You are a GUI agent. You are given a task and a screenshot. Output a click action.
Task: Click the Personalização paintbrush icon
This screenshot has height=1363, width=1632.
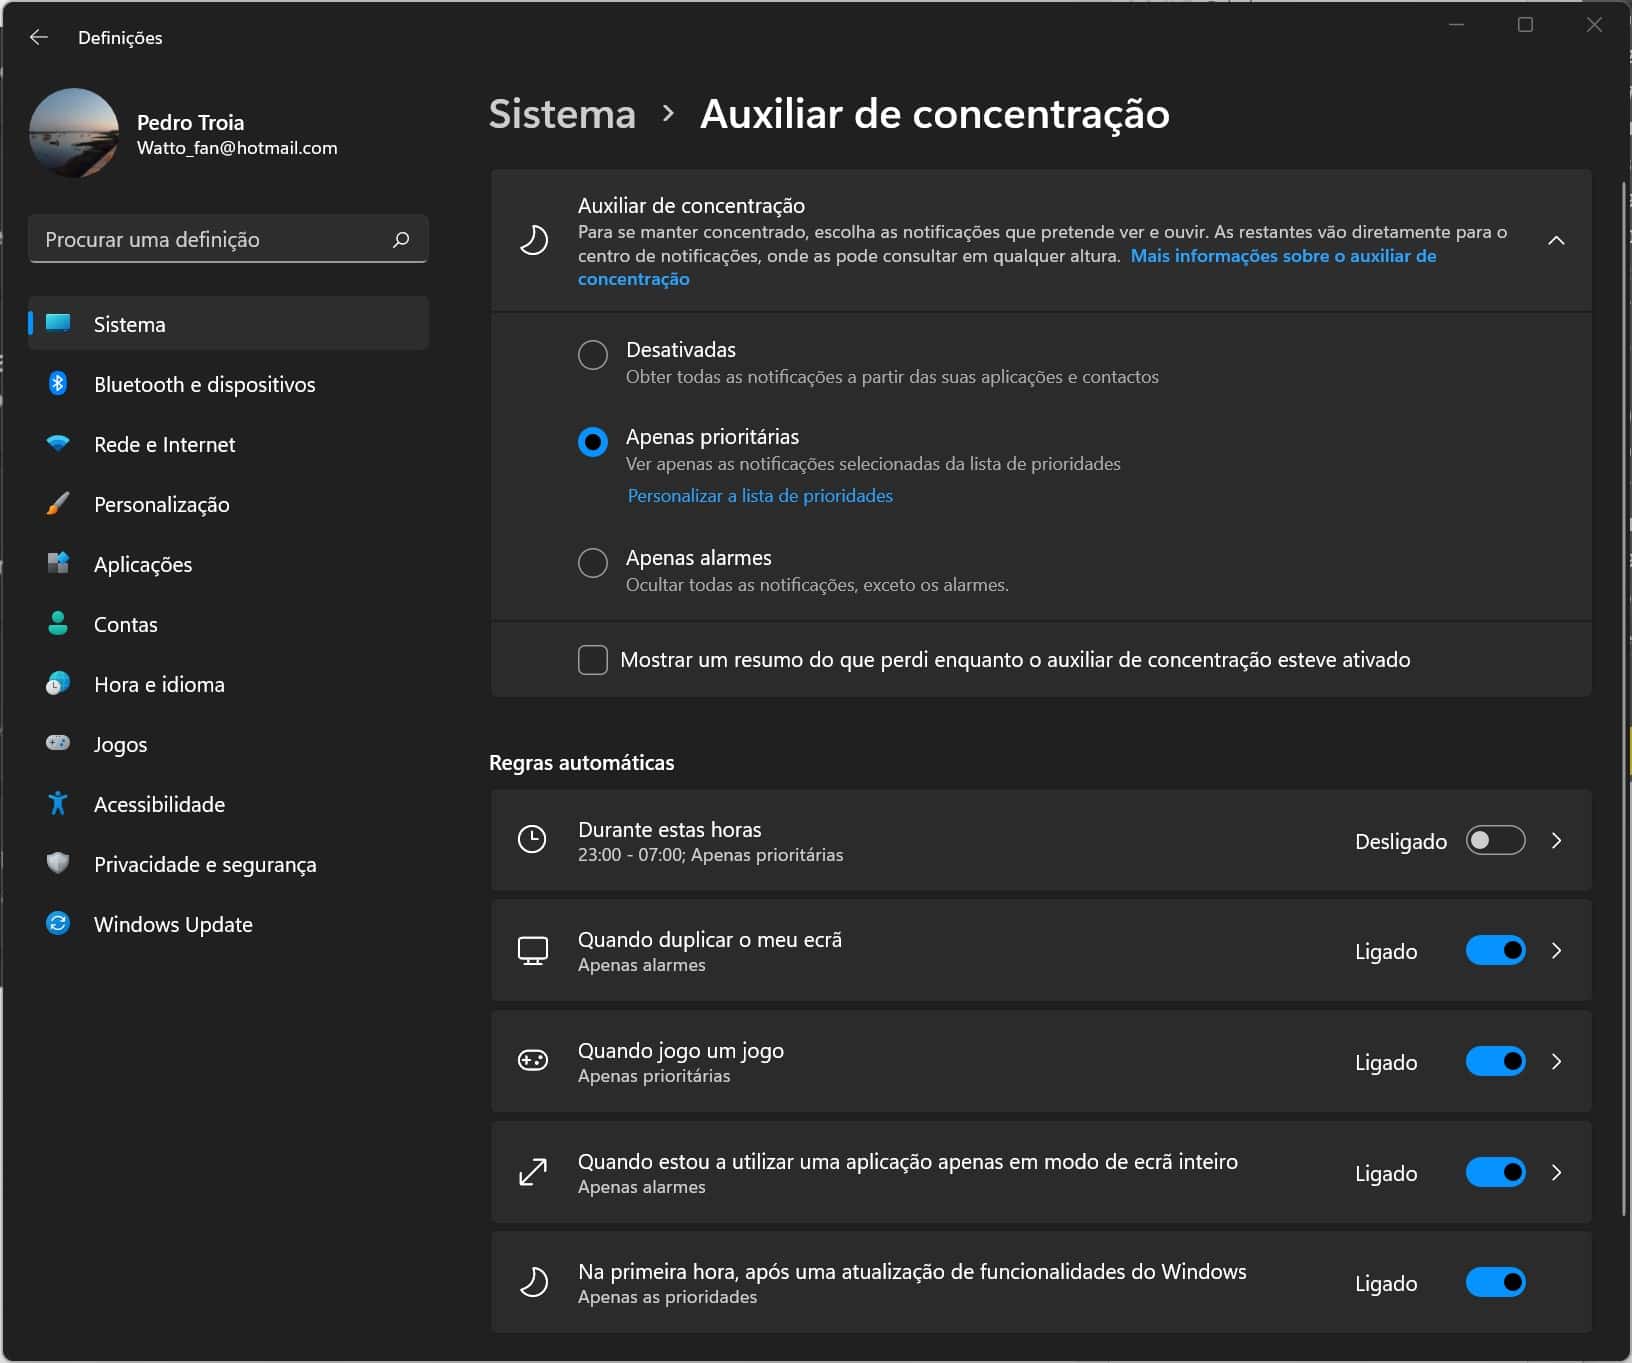(58, 504)
